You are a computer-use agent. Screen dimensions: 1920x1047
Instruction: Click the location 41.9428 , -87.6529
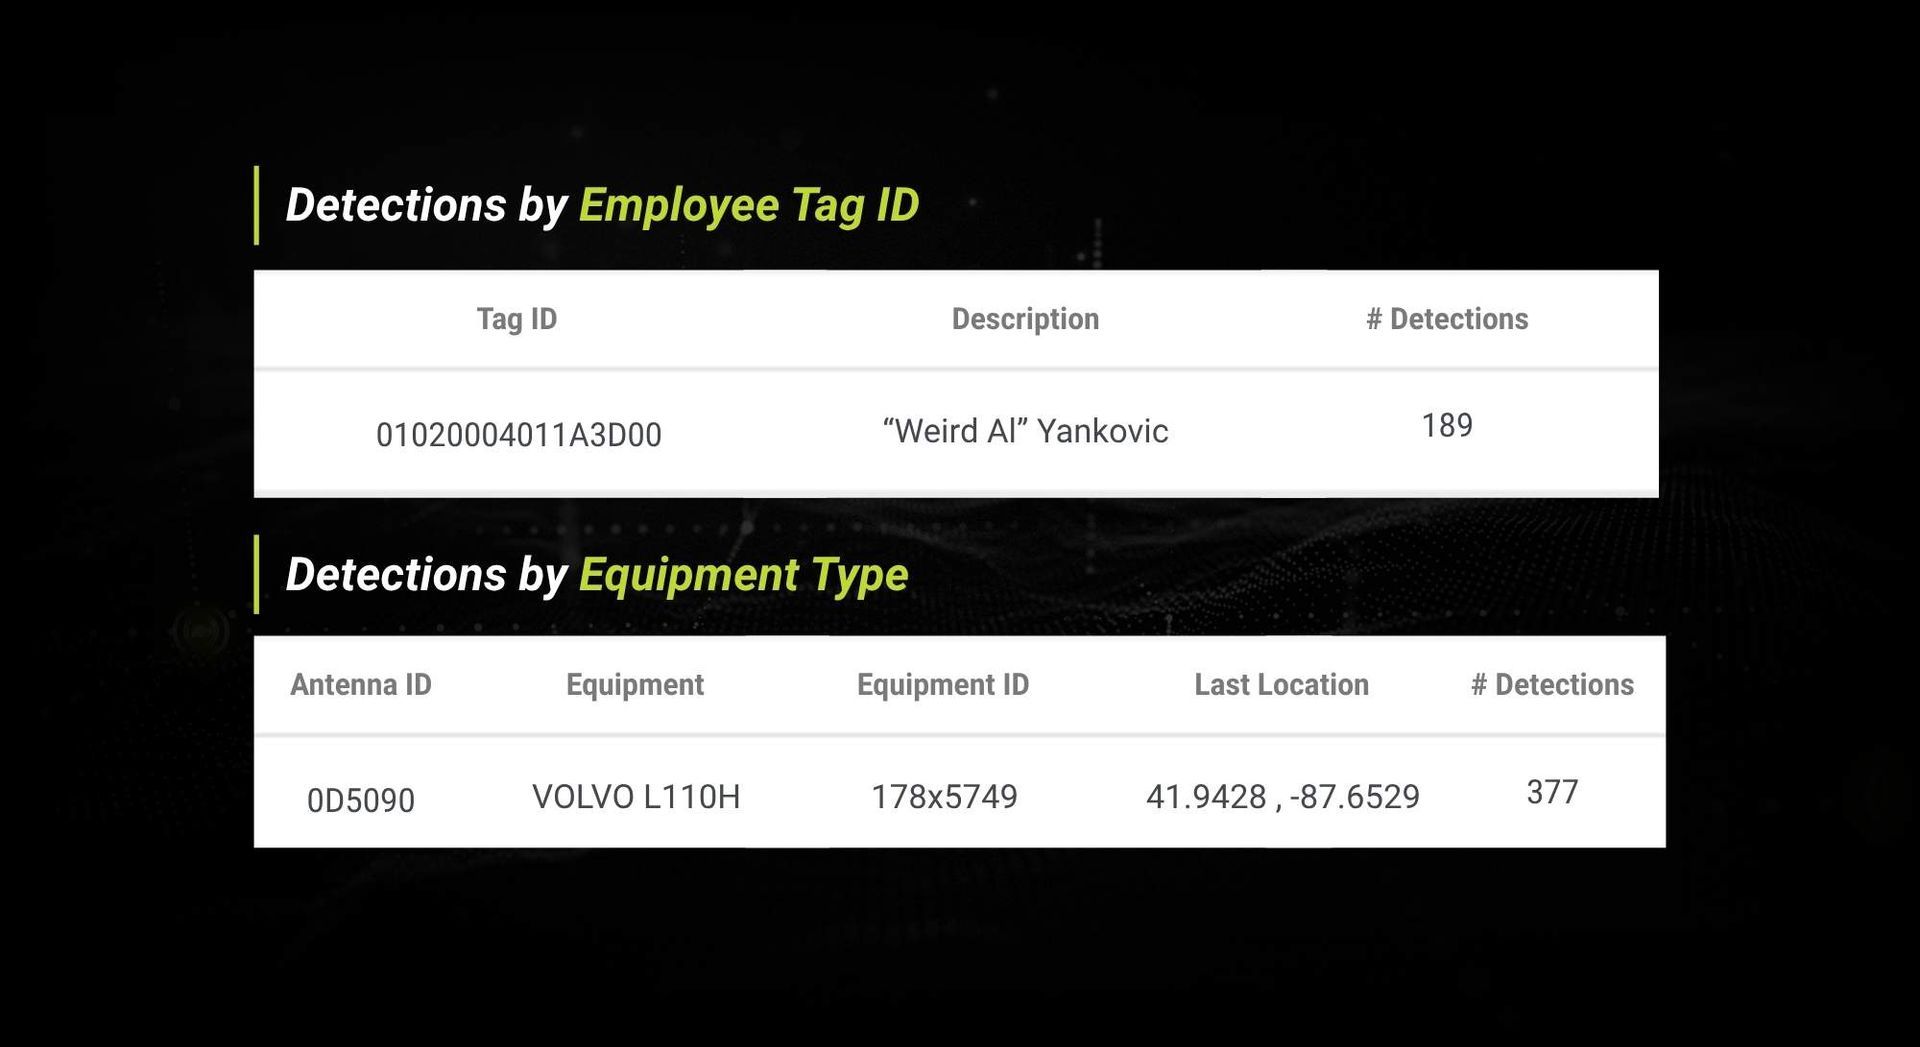click(1283, 797)
